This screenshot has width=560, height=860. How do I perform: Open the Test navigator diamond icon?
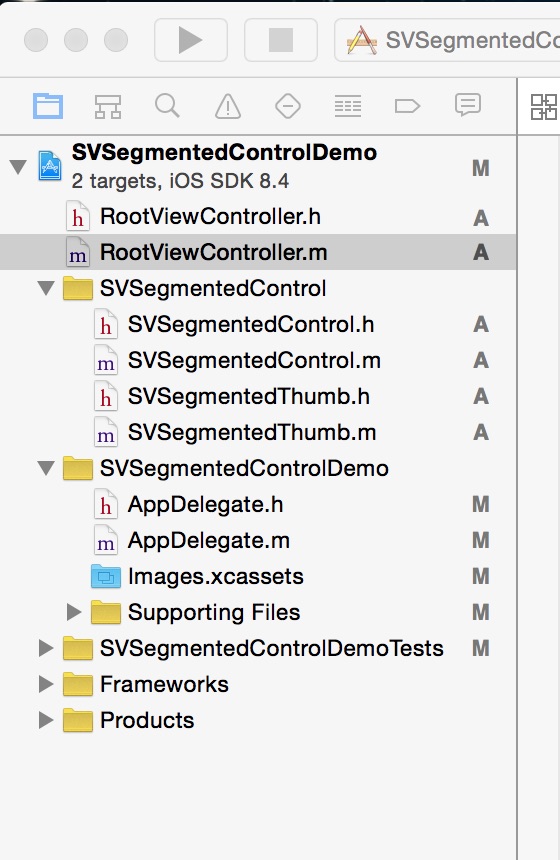click(x=287, y=106)
